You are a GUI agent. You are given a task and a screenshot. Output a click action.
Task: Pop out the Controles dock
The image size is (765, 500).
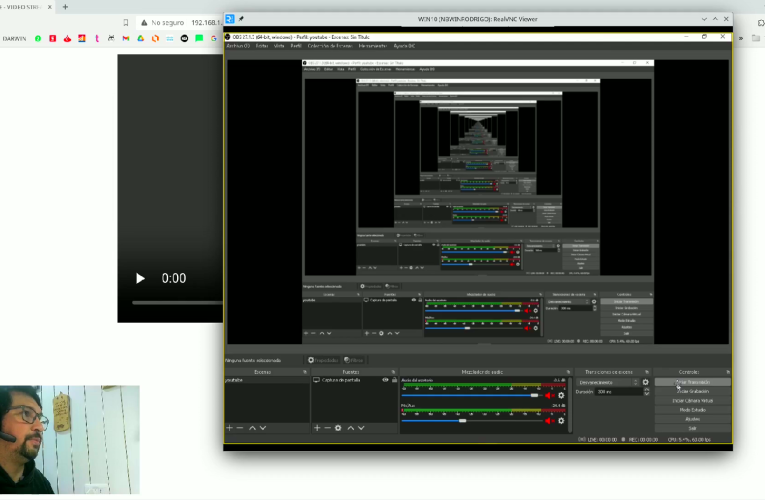(x=728, y=372)
